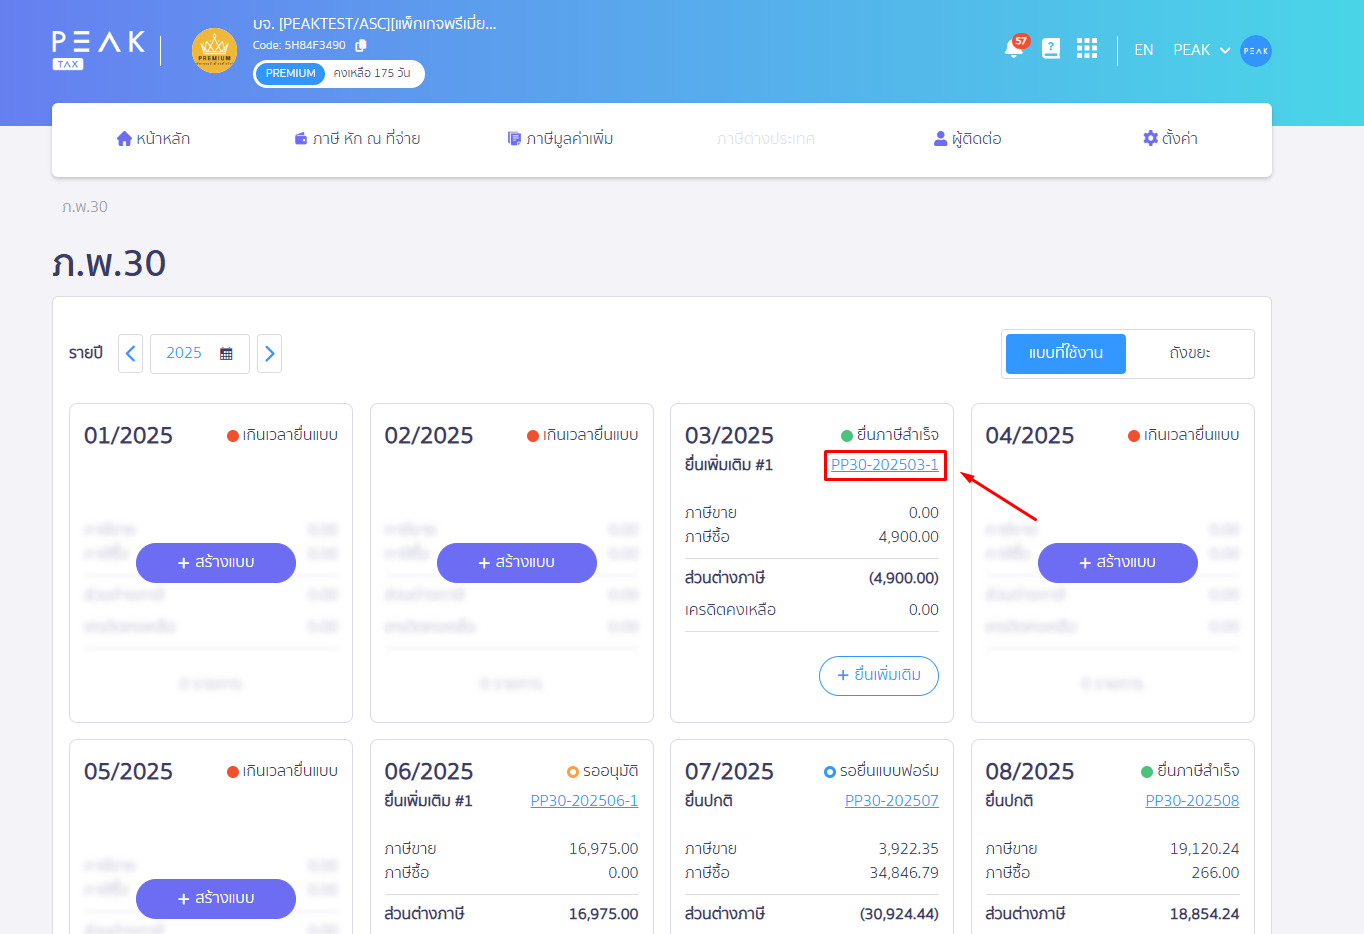This screenshot has width=1364, height=934.
Task: Open the apps grid launcher icon
Action: pos(1087,49)
